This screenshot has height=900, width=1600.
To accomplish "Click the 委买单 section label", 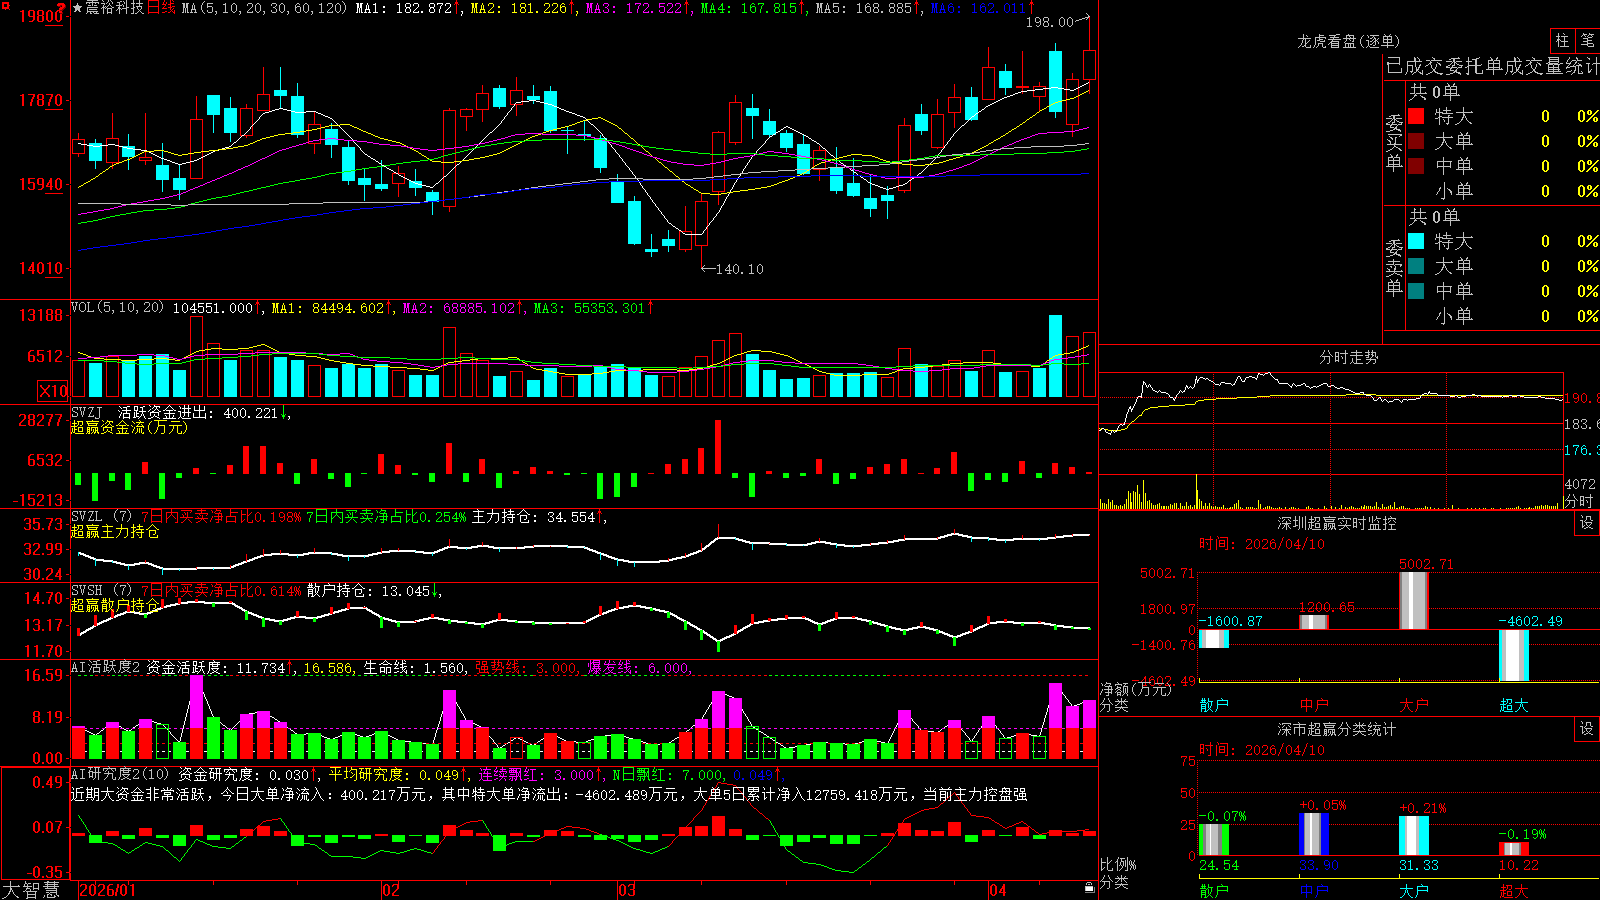I will coord(1394,142).
